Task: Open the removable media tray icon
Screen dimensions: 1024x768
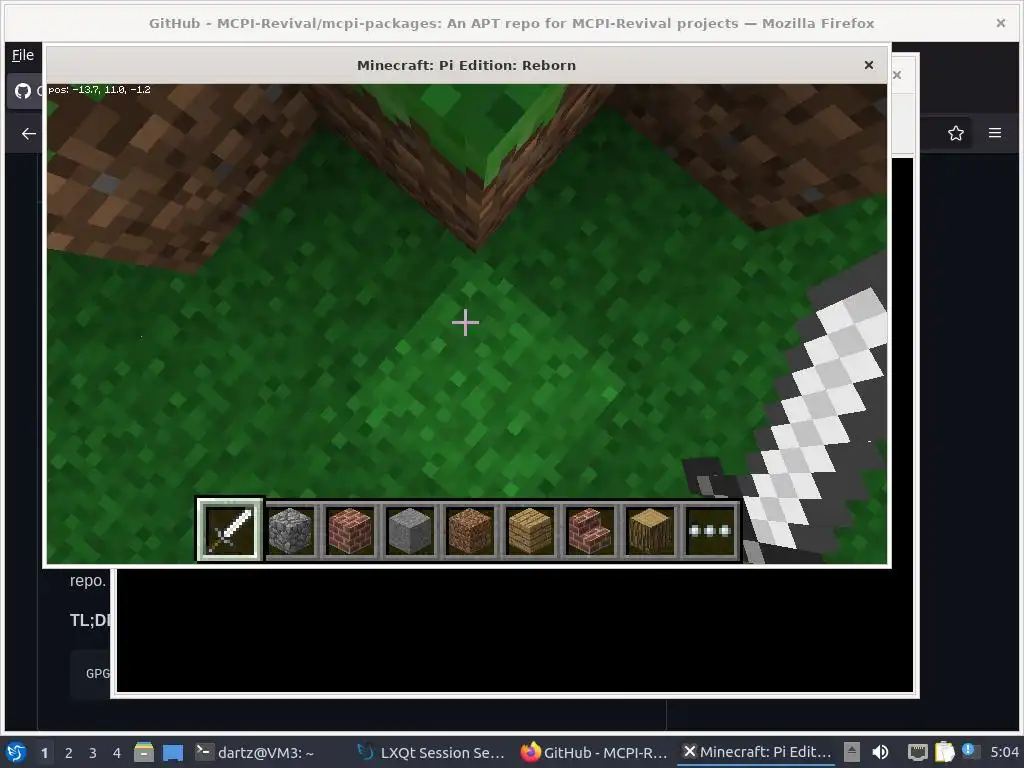Action: coord(852,752)
